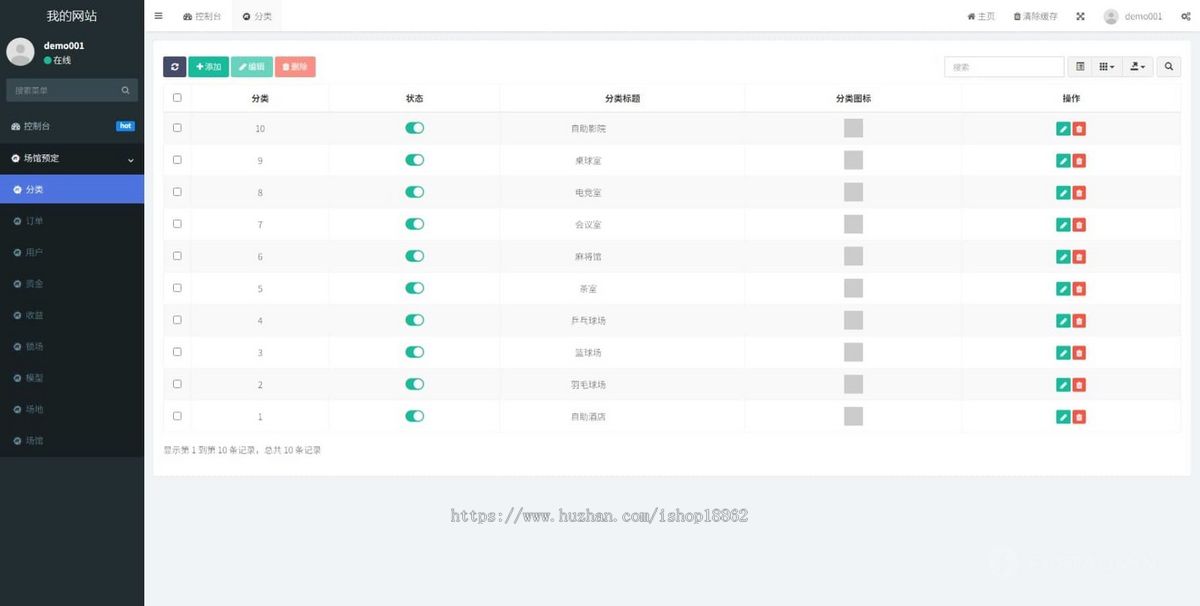Check the checkbox for row 10
This screenshot has height=606, width=1200.
[177, 128]
